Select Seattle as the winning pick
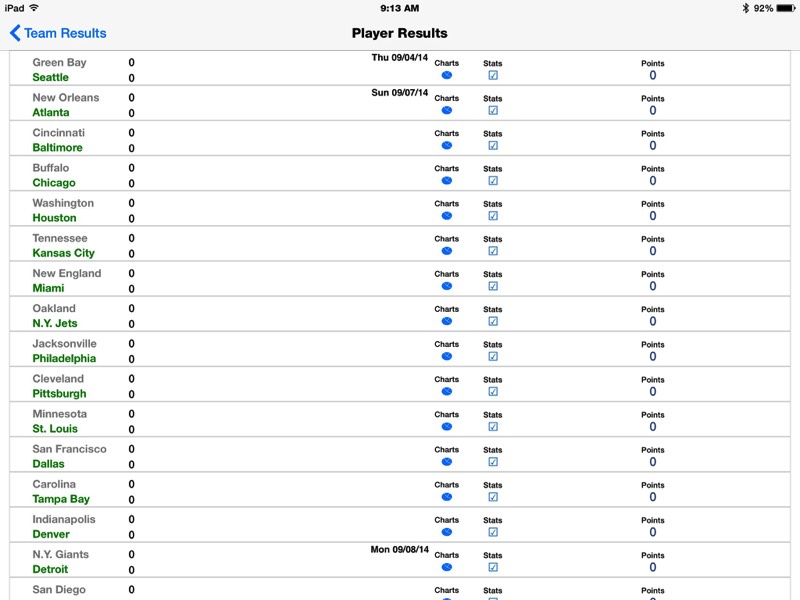The height and width of the screenshot is (600, 800). pos(51,78)
